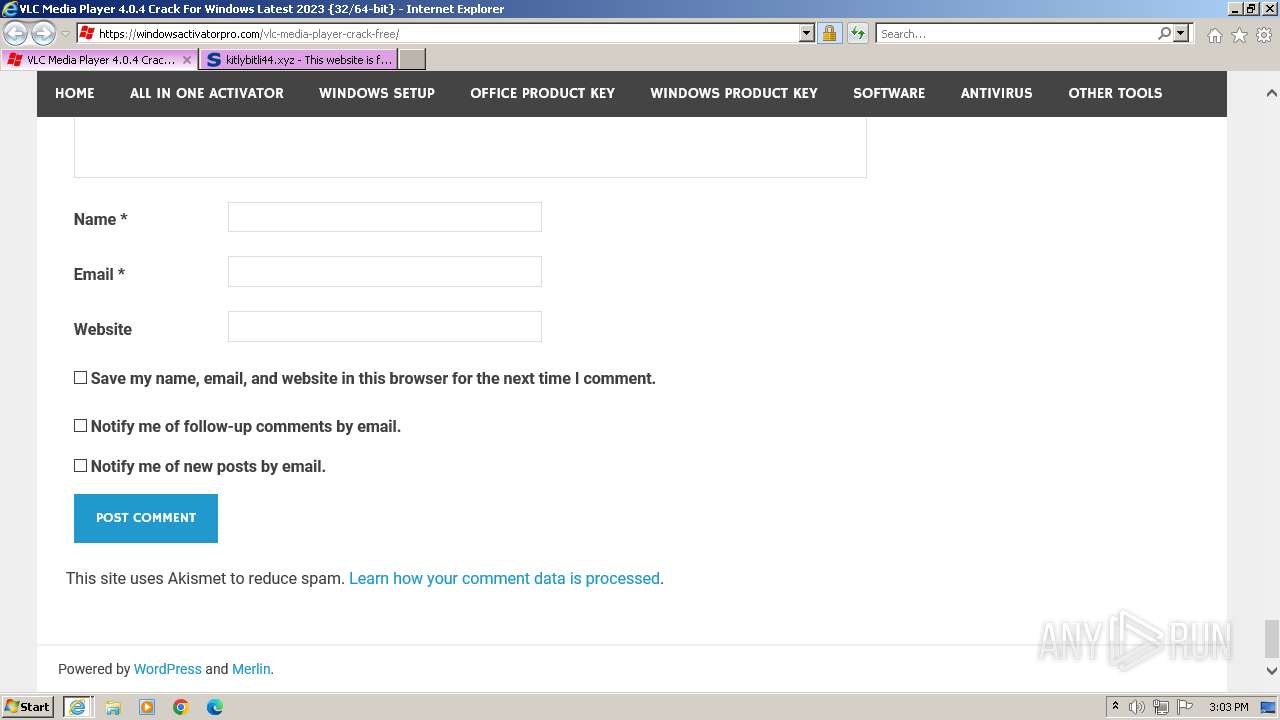Open the Tools gear icon
The image size is (1280, 720).
(1264, 35)
